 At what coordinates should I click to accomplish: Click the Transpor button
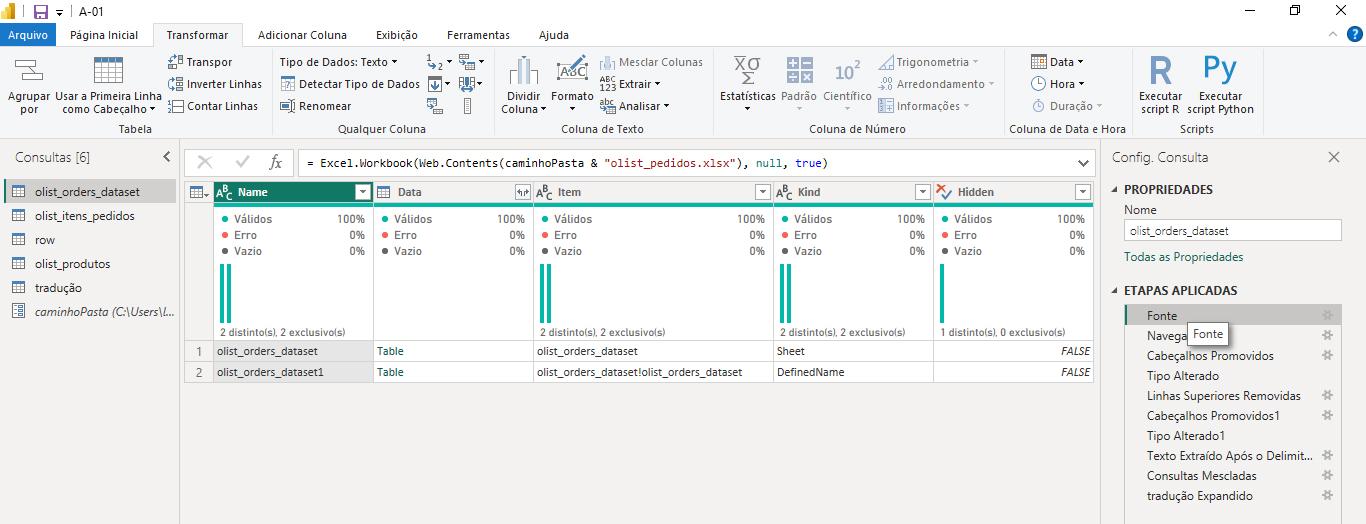pos(200,62)
